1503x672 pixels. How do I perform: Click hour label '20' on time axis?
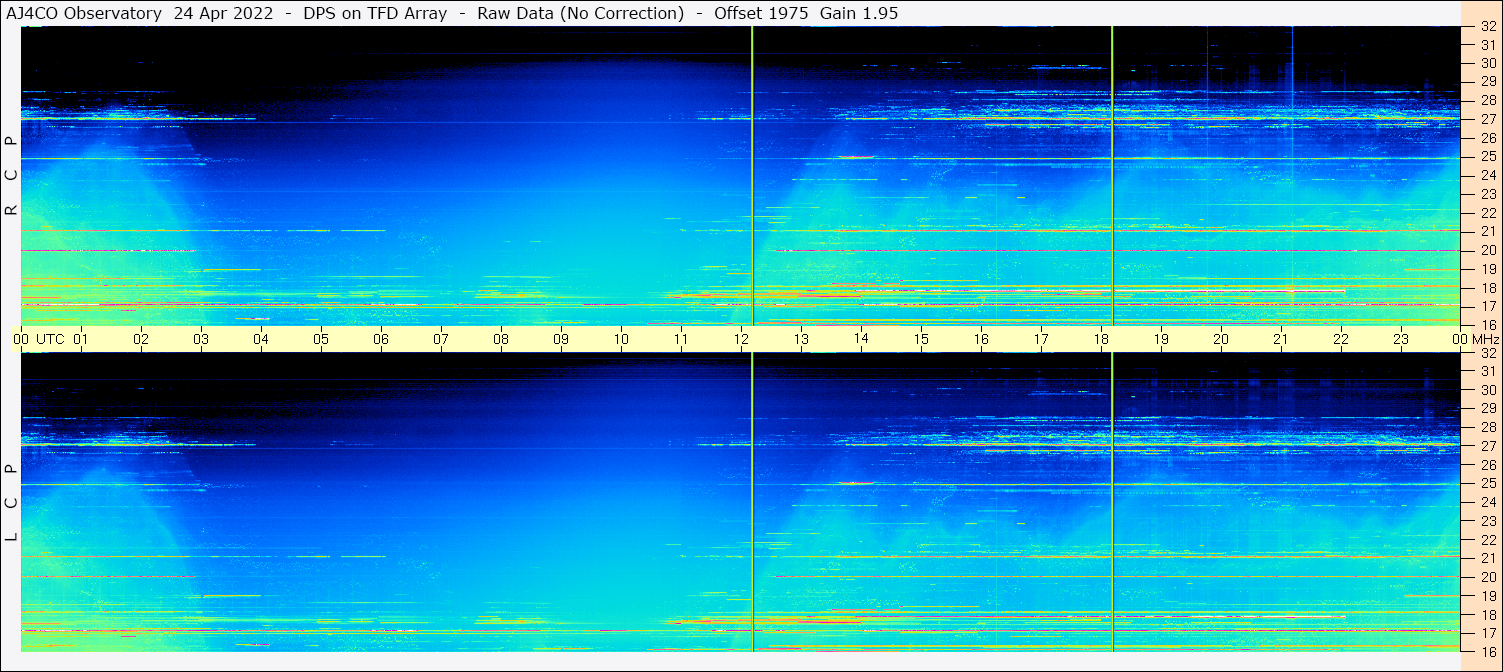(x=1221, y=339)
